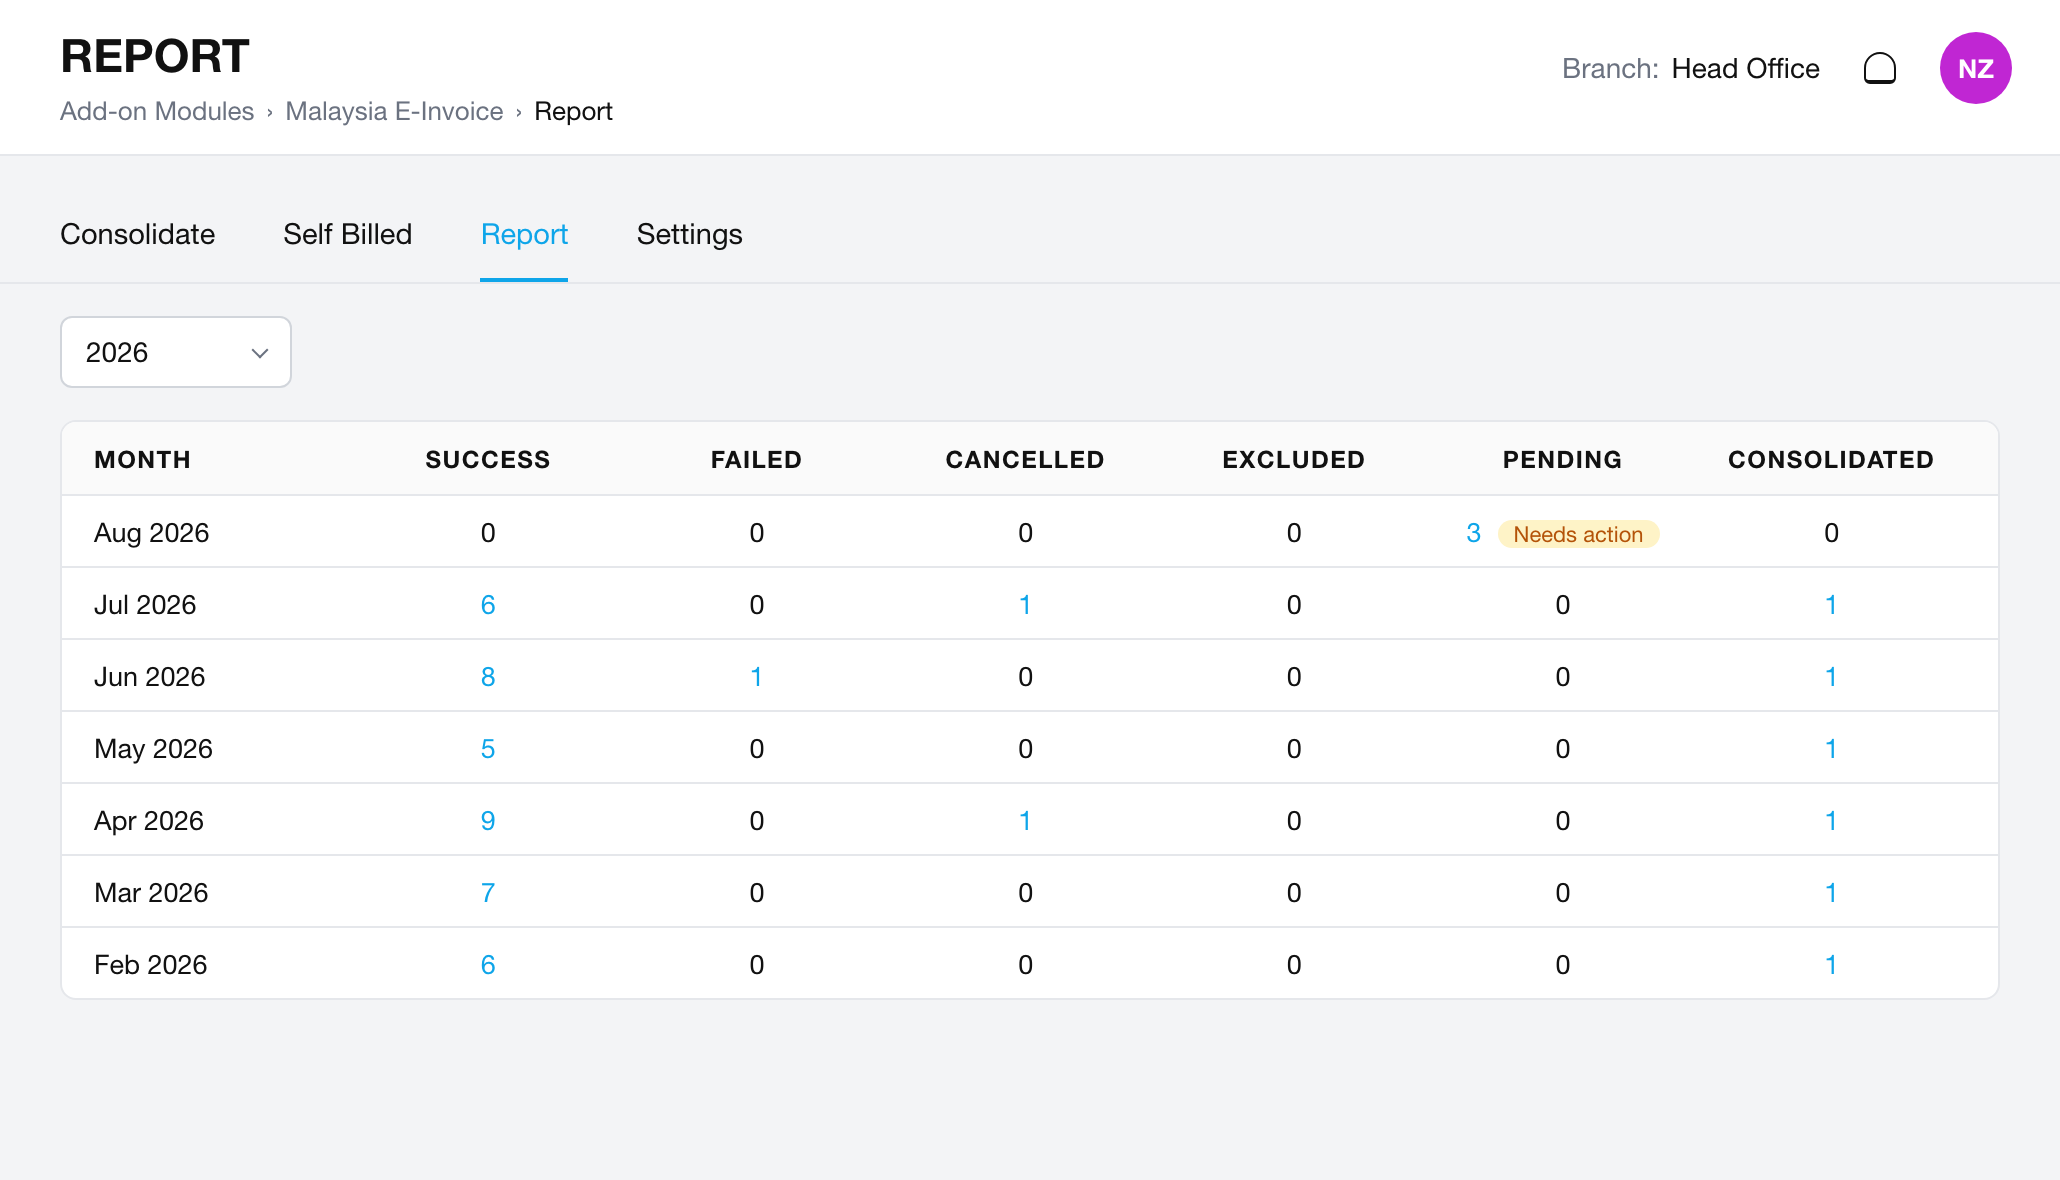The width and height of the screenshot is (2060, 1180).
Task: Click the MONTH column header
Action: coord(142,460)
